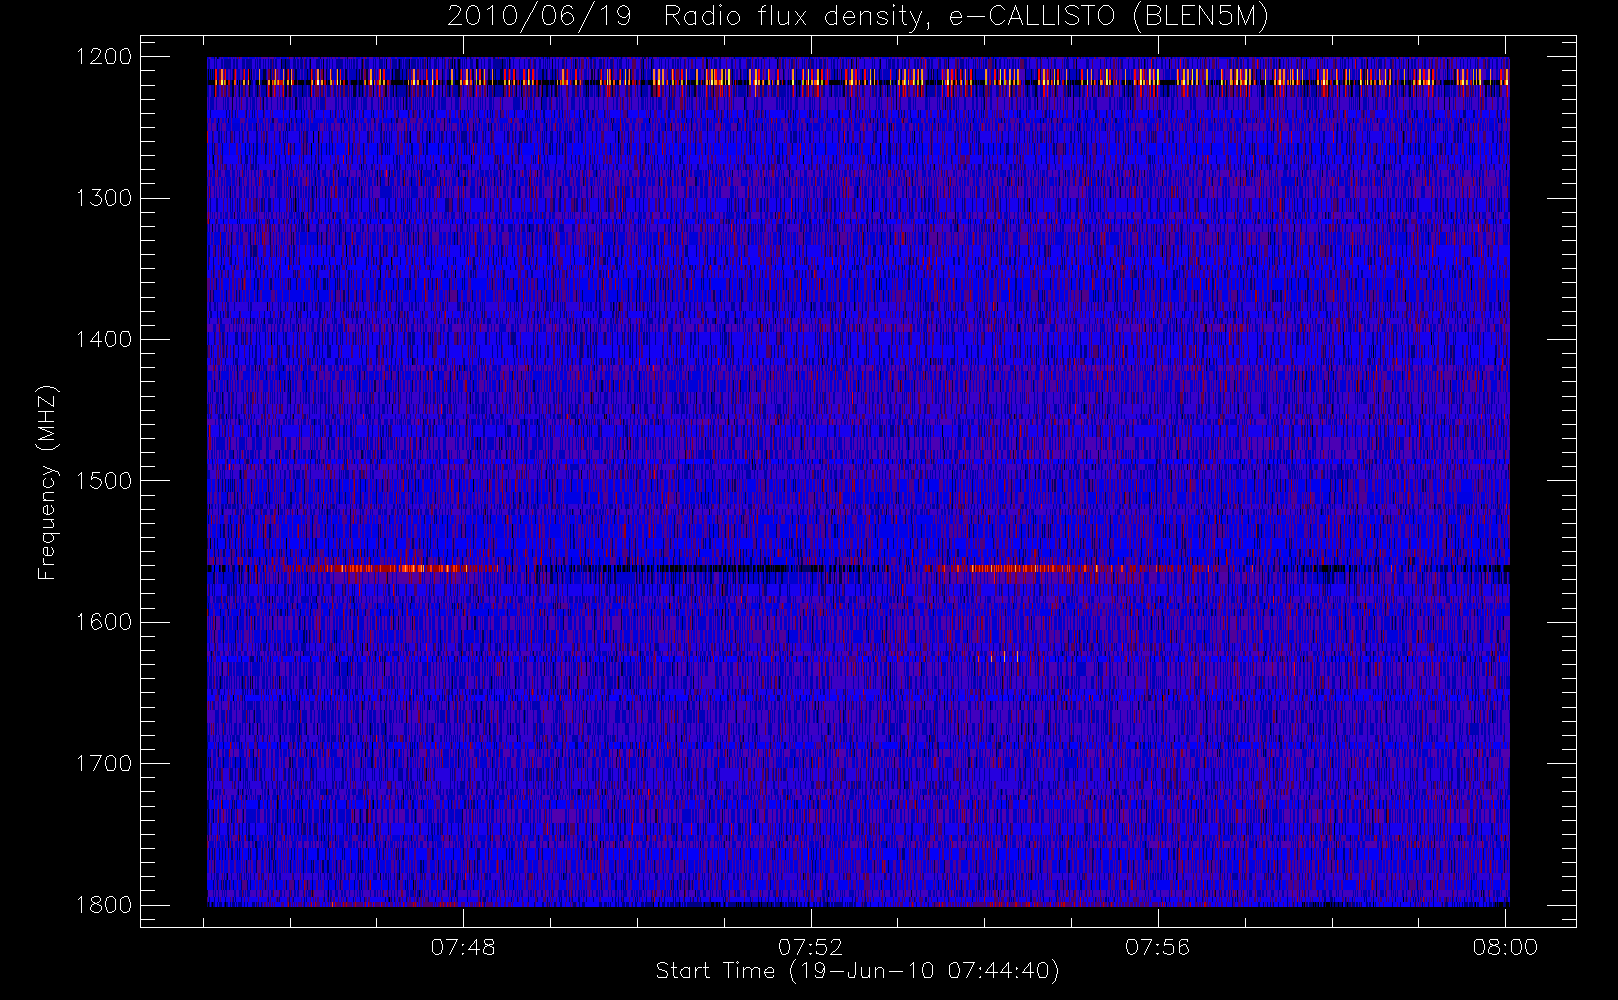Click the 1600 frequency tick label
The width and height of the screenshot is (1618, 1000).
coord(105,622)
